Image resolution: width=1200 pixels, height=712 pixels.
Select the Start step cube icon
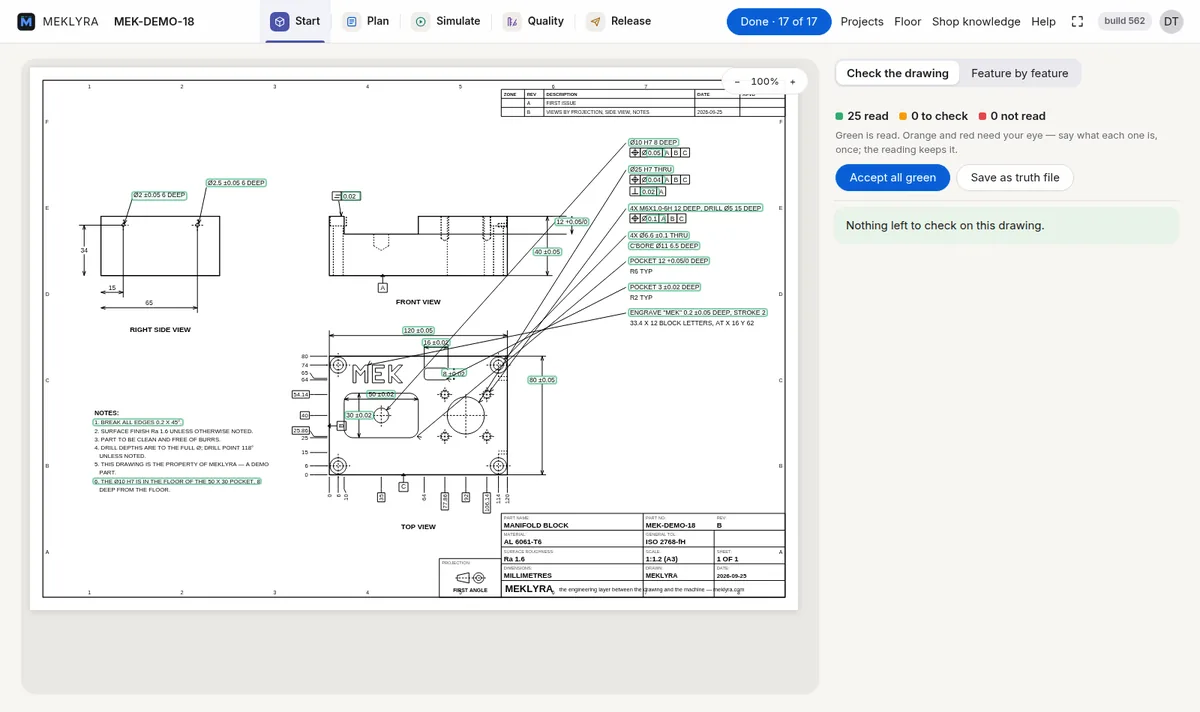[280, 21]
